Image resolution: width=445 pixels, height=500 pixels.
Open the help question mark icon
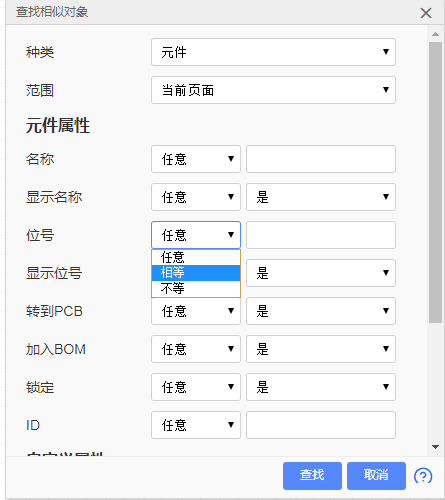pyautogui.click(x=423, y=476)
